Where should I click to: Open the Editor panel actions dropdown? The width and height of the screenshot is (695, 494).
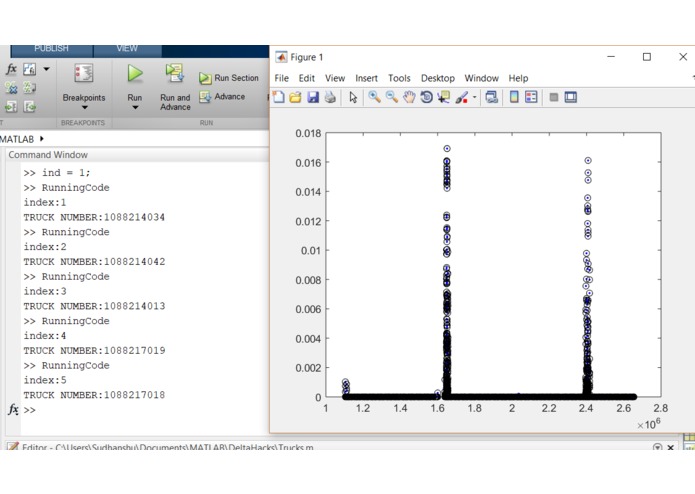tap(657, 447)
